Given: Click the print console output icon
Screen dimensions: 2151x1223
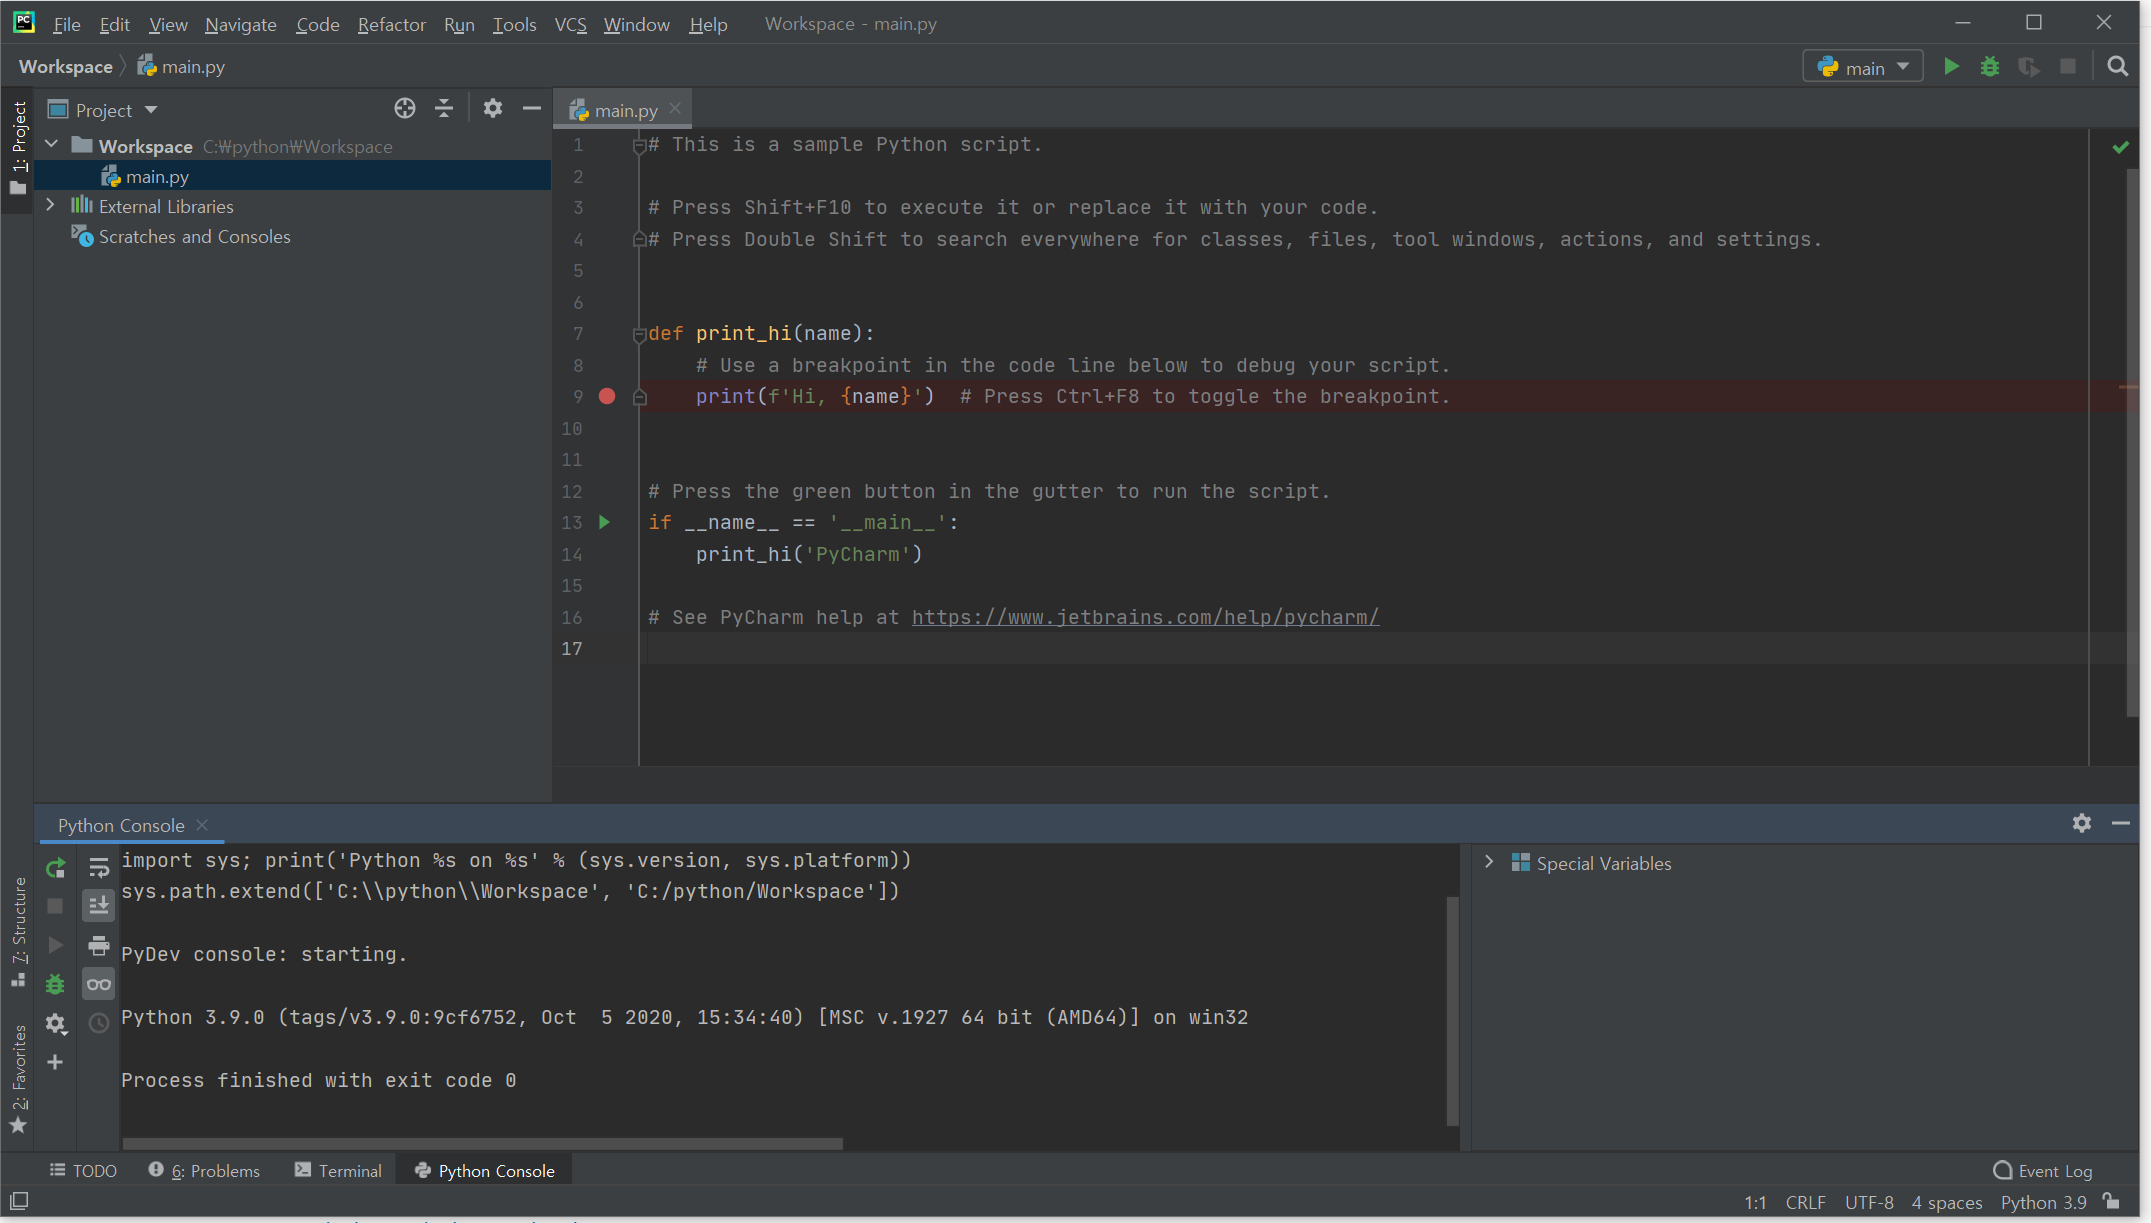Looking at the screenshot, I should [98, 945].
